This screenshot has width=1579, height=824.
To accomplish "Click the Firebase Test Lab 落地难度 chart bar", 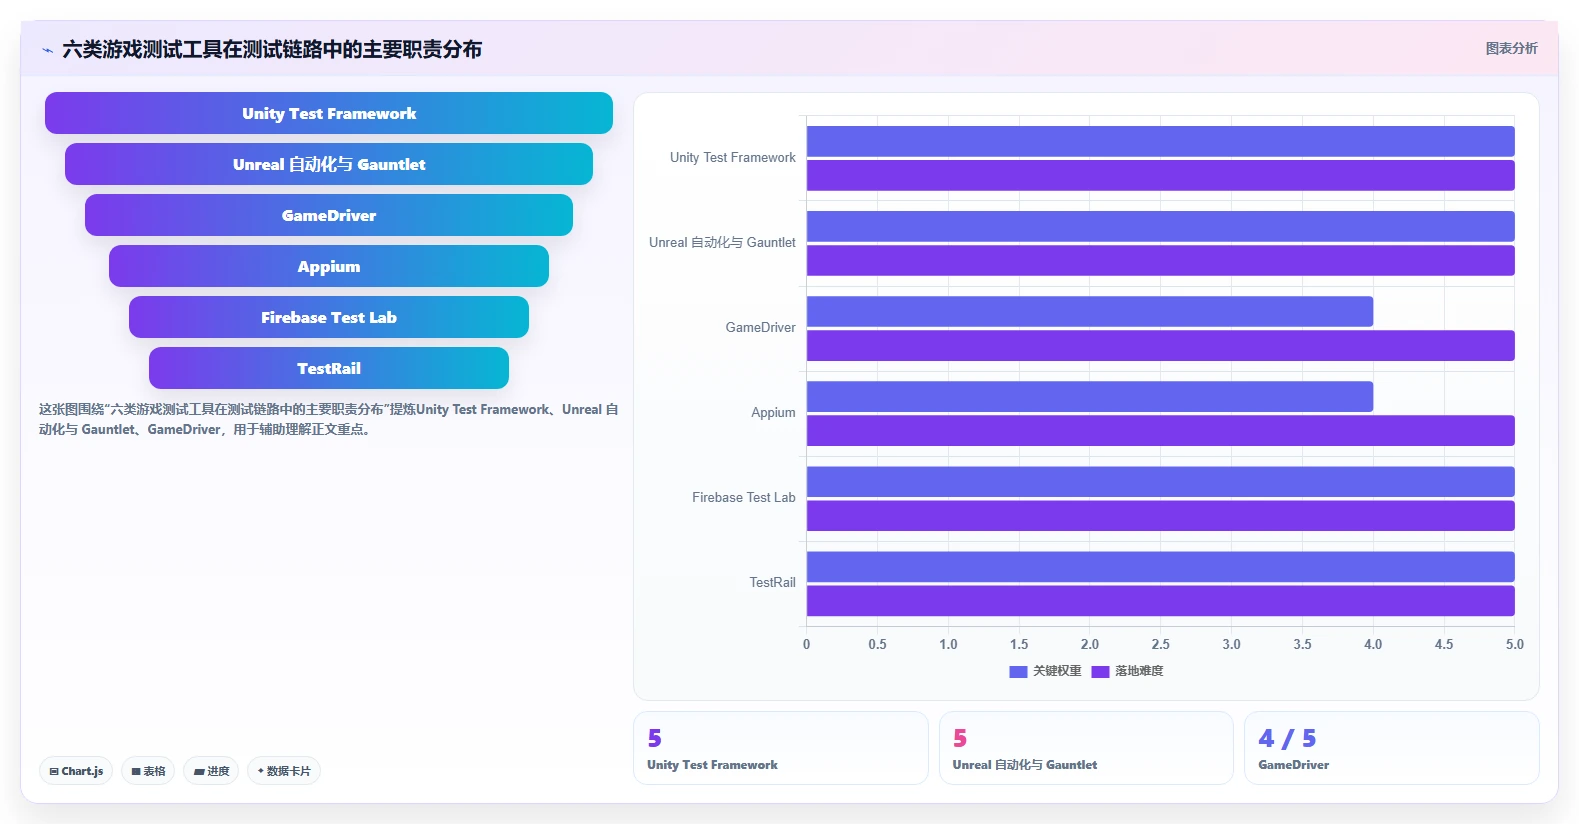I will tap(1160, 515).
